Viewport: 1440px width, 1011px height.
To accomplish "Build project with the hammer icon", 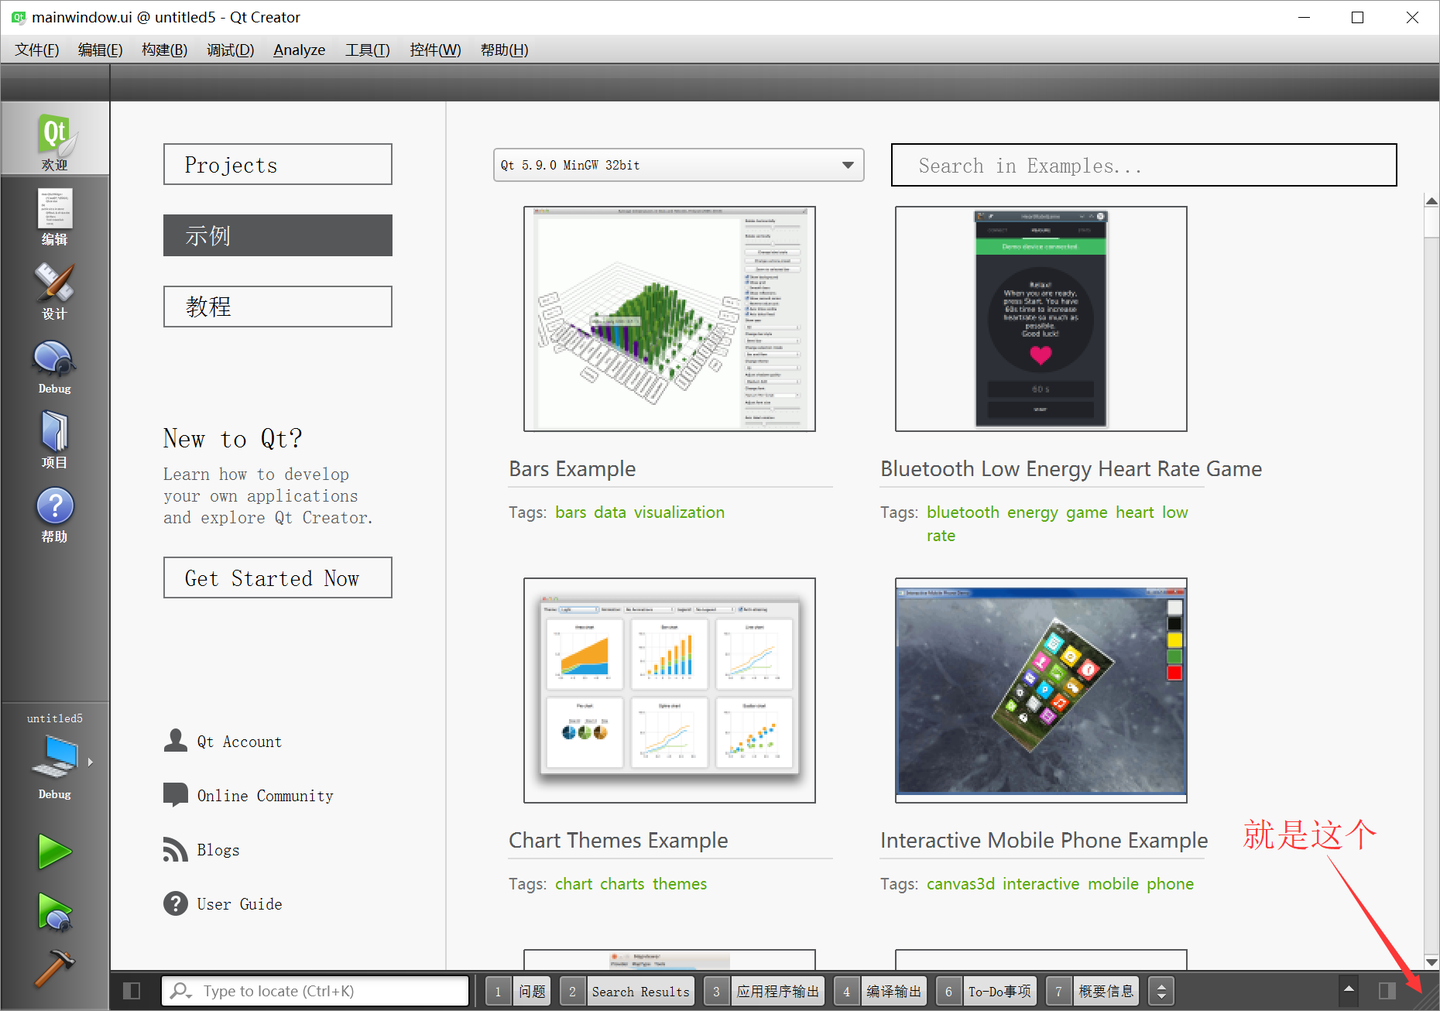I will point(54,968).
